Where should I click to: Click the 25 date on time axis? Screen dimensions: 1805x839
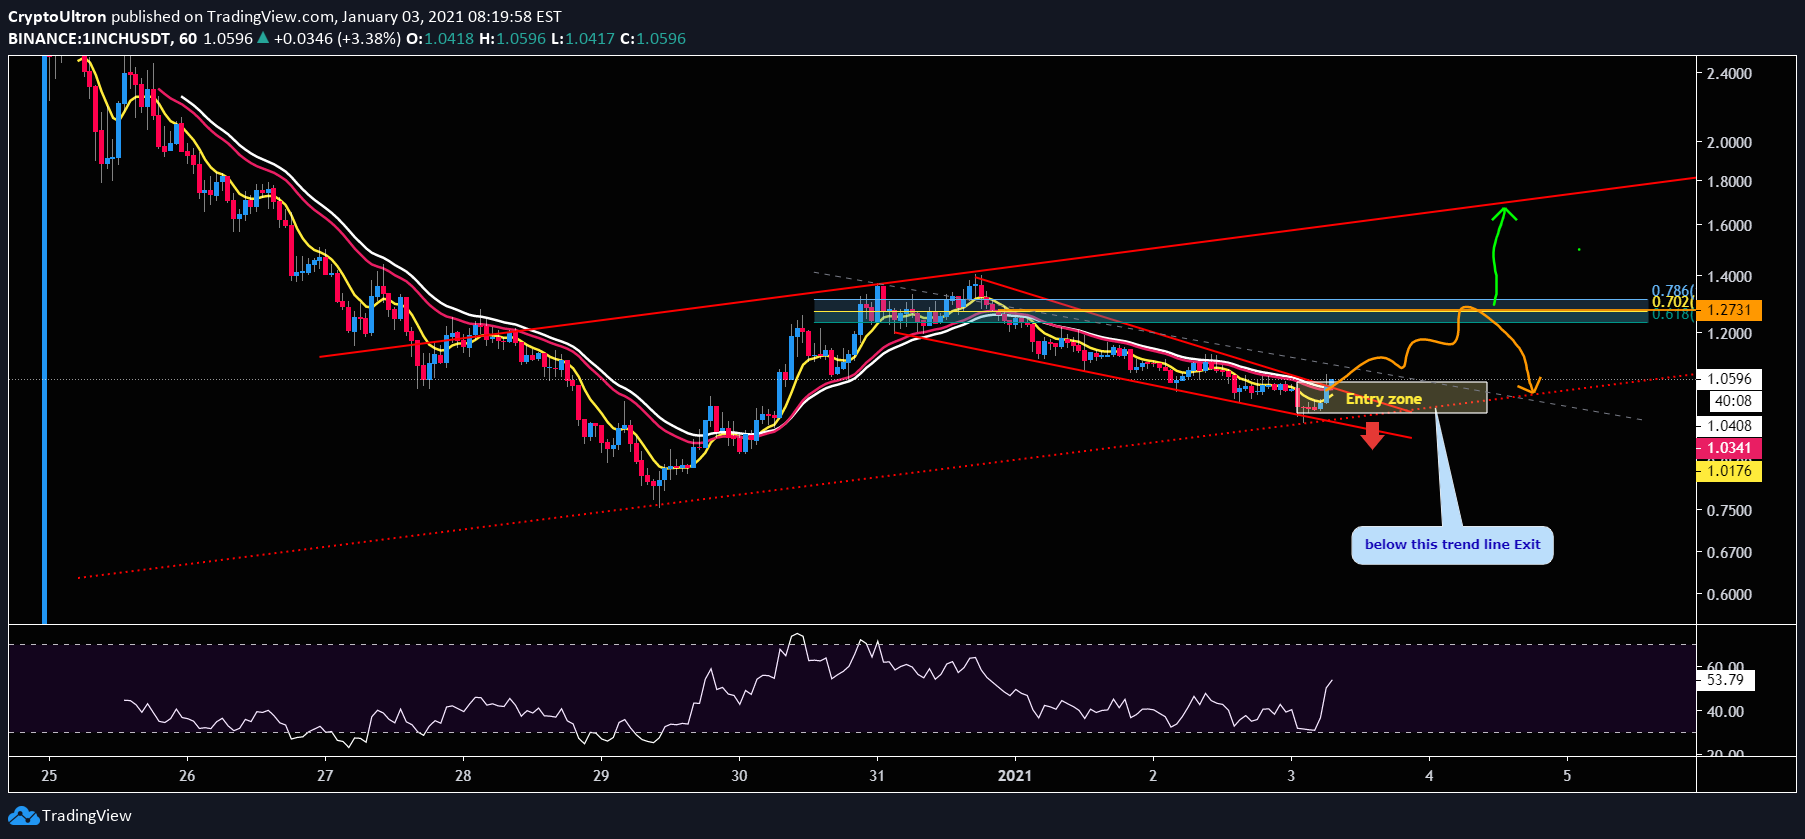(49, 776)
